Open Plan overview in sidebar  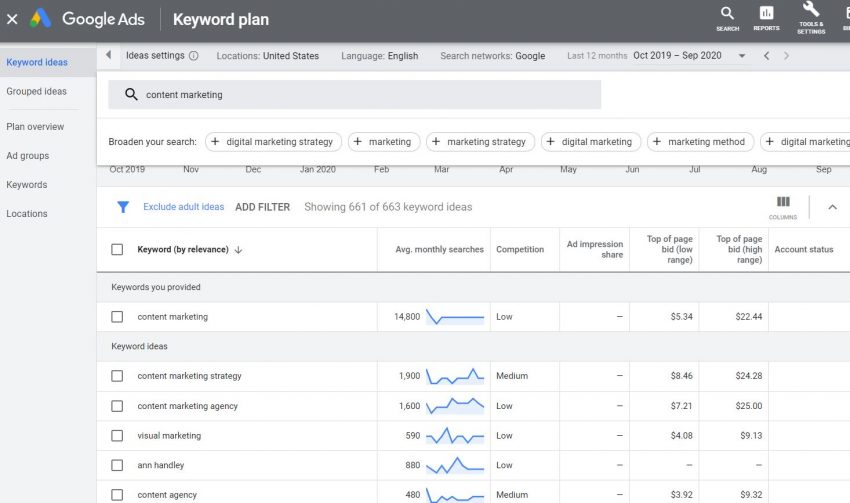[x=35, y=127]
